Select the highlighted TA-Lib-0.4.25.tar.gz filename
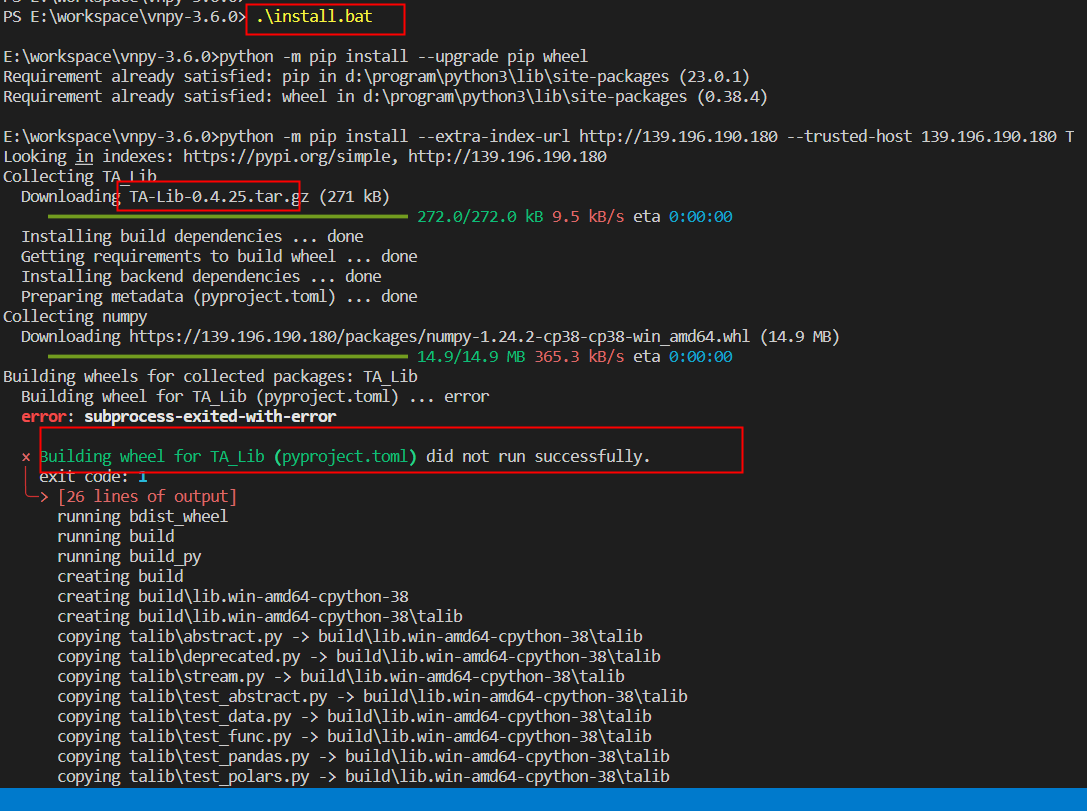The width and height of the screenshot is (1087, 811). pyautogui.click(x=208, y=196)
